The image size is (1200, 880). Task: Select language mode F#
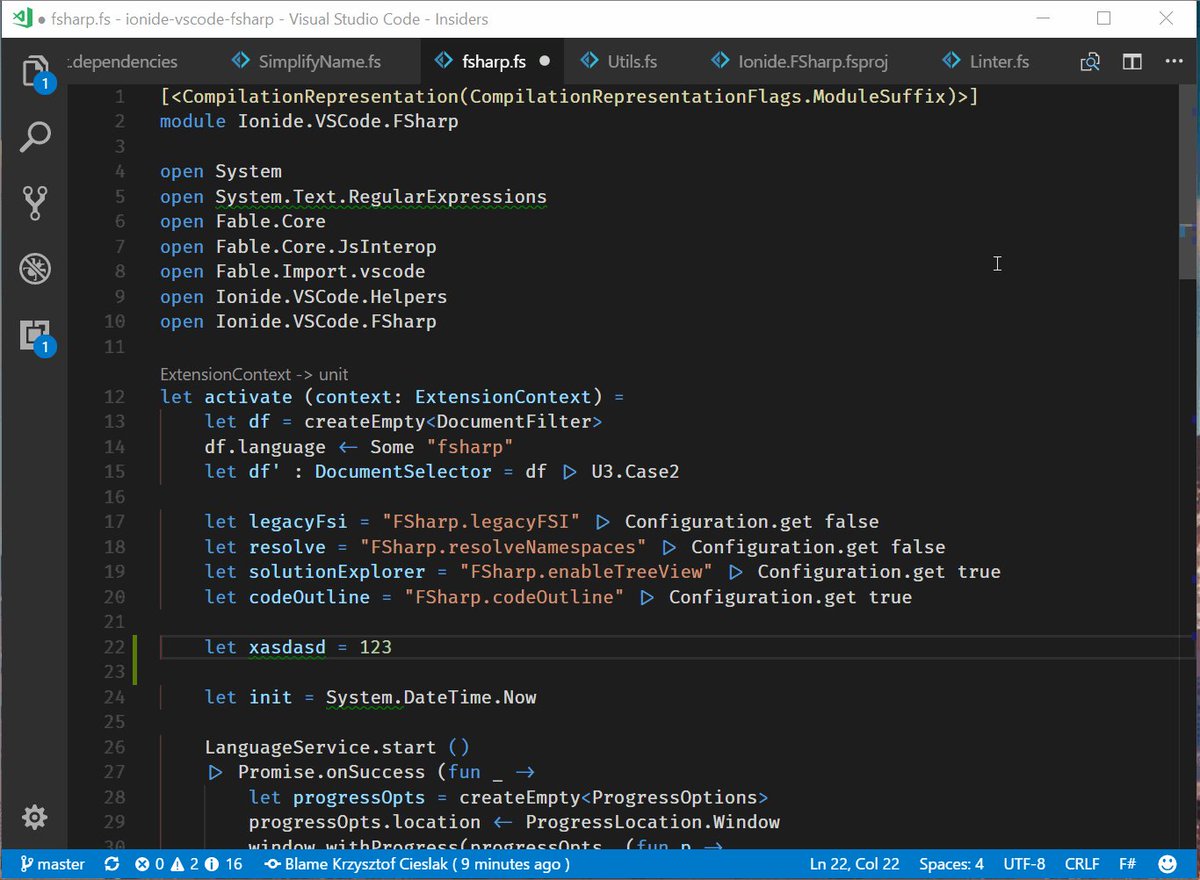(x=1127, y=863)
